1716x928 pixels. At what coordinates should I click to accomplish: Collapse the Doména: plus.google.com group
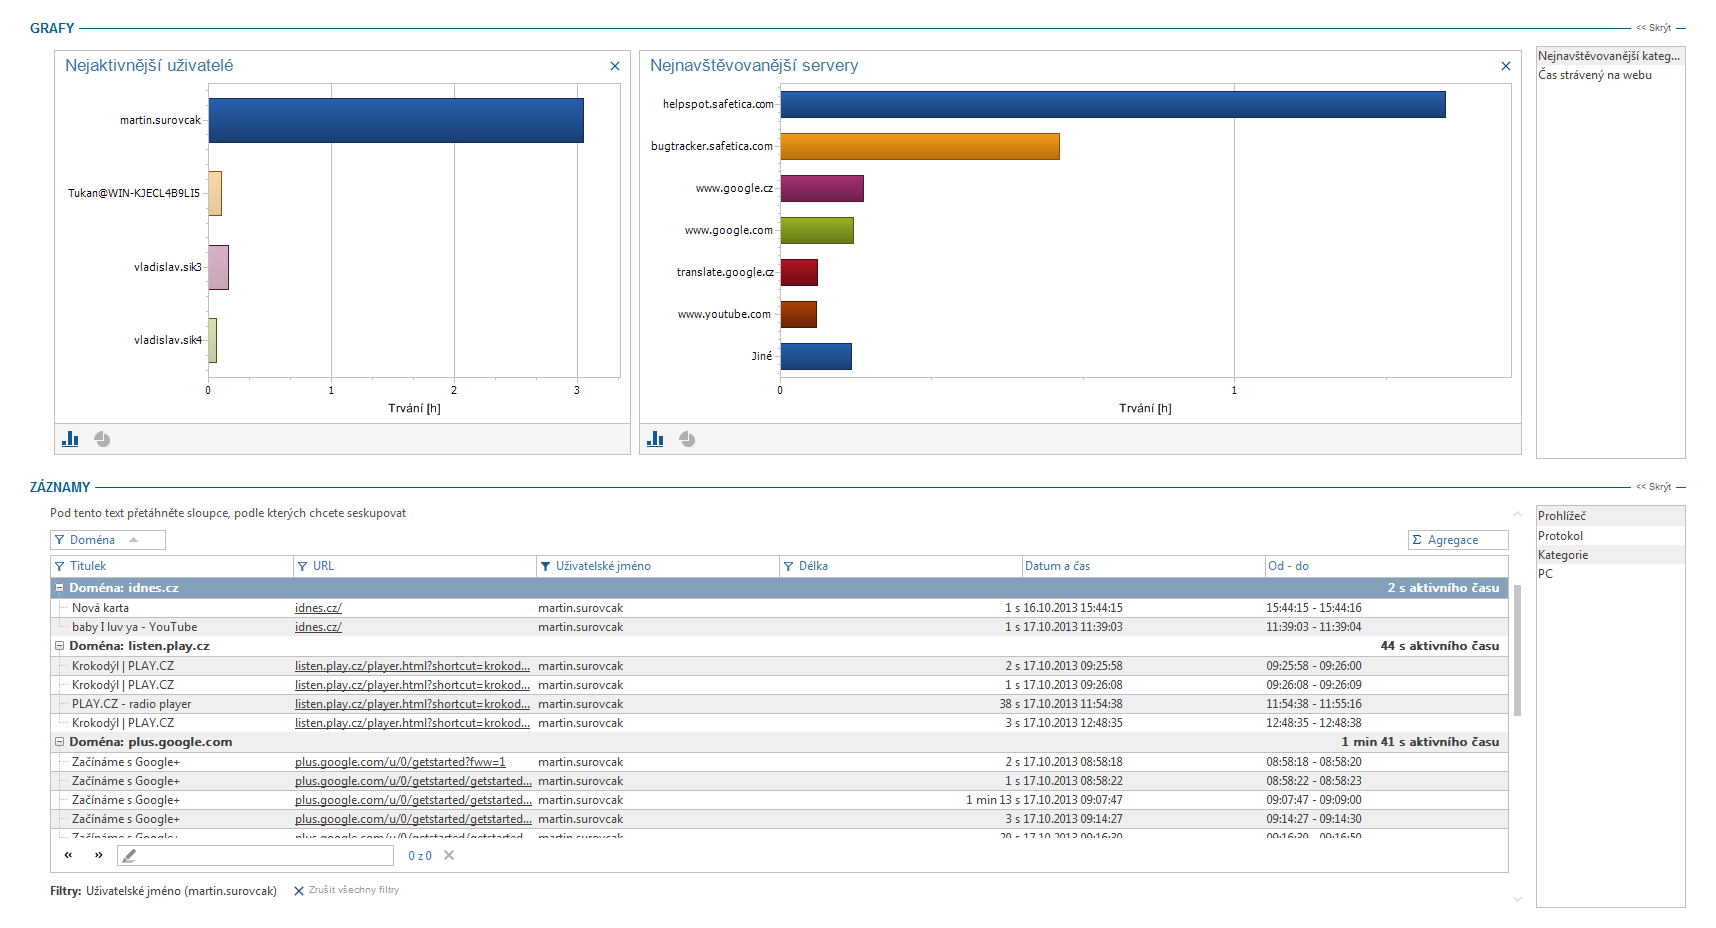coord(60,742)
